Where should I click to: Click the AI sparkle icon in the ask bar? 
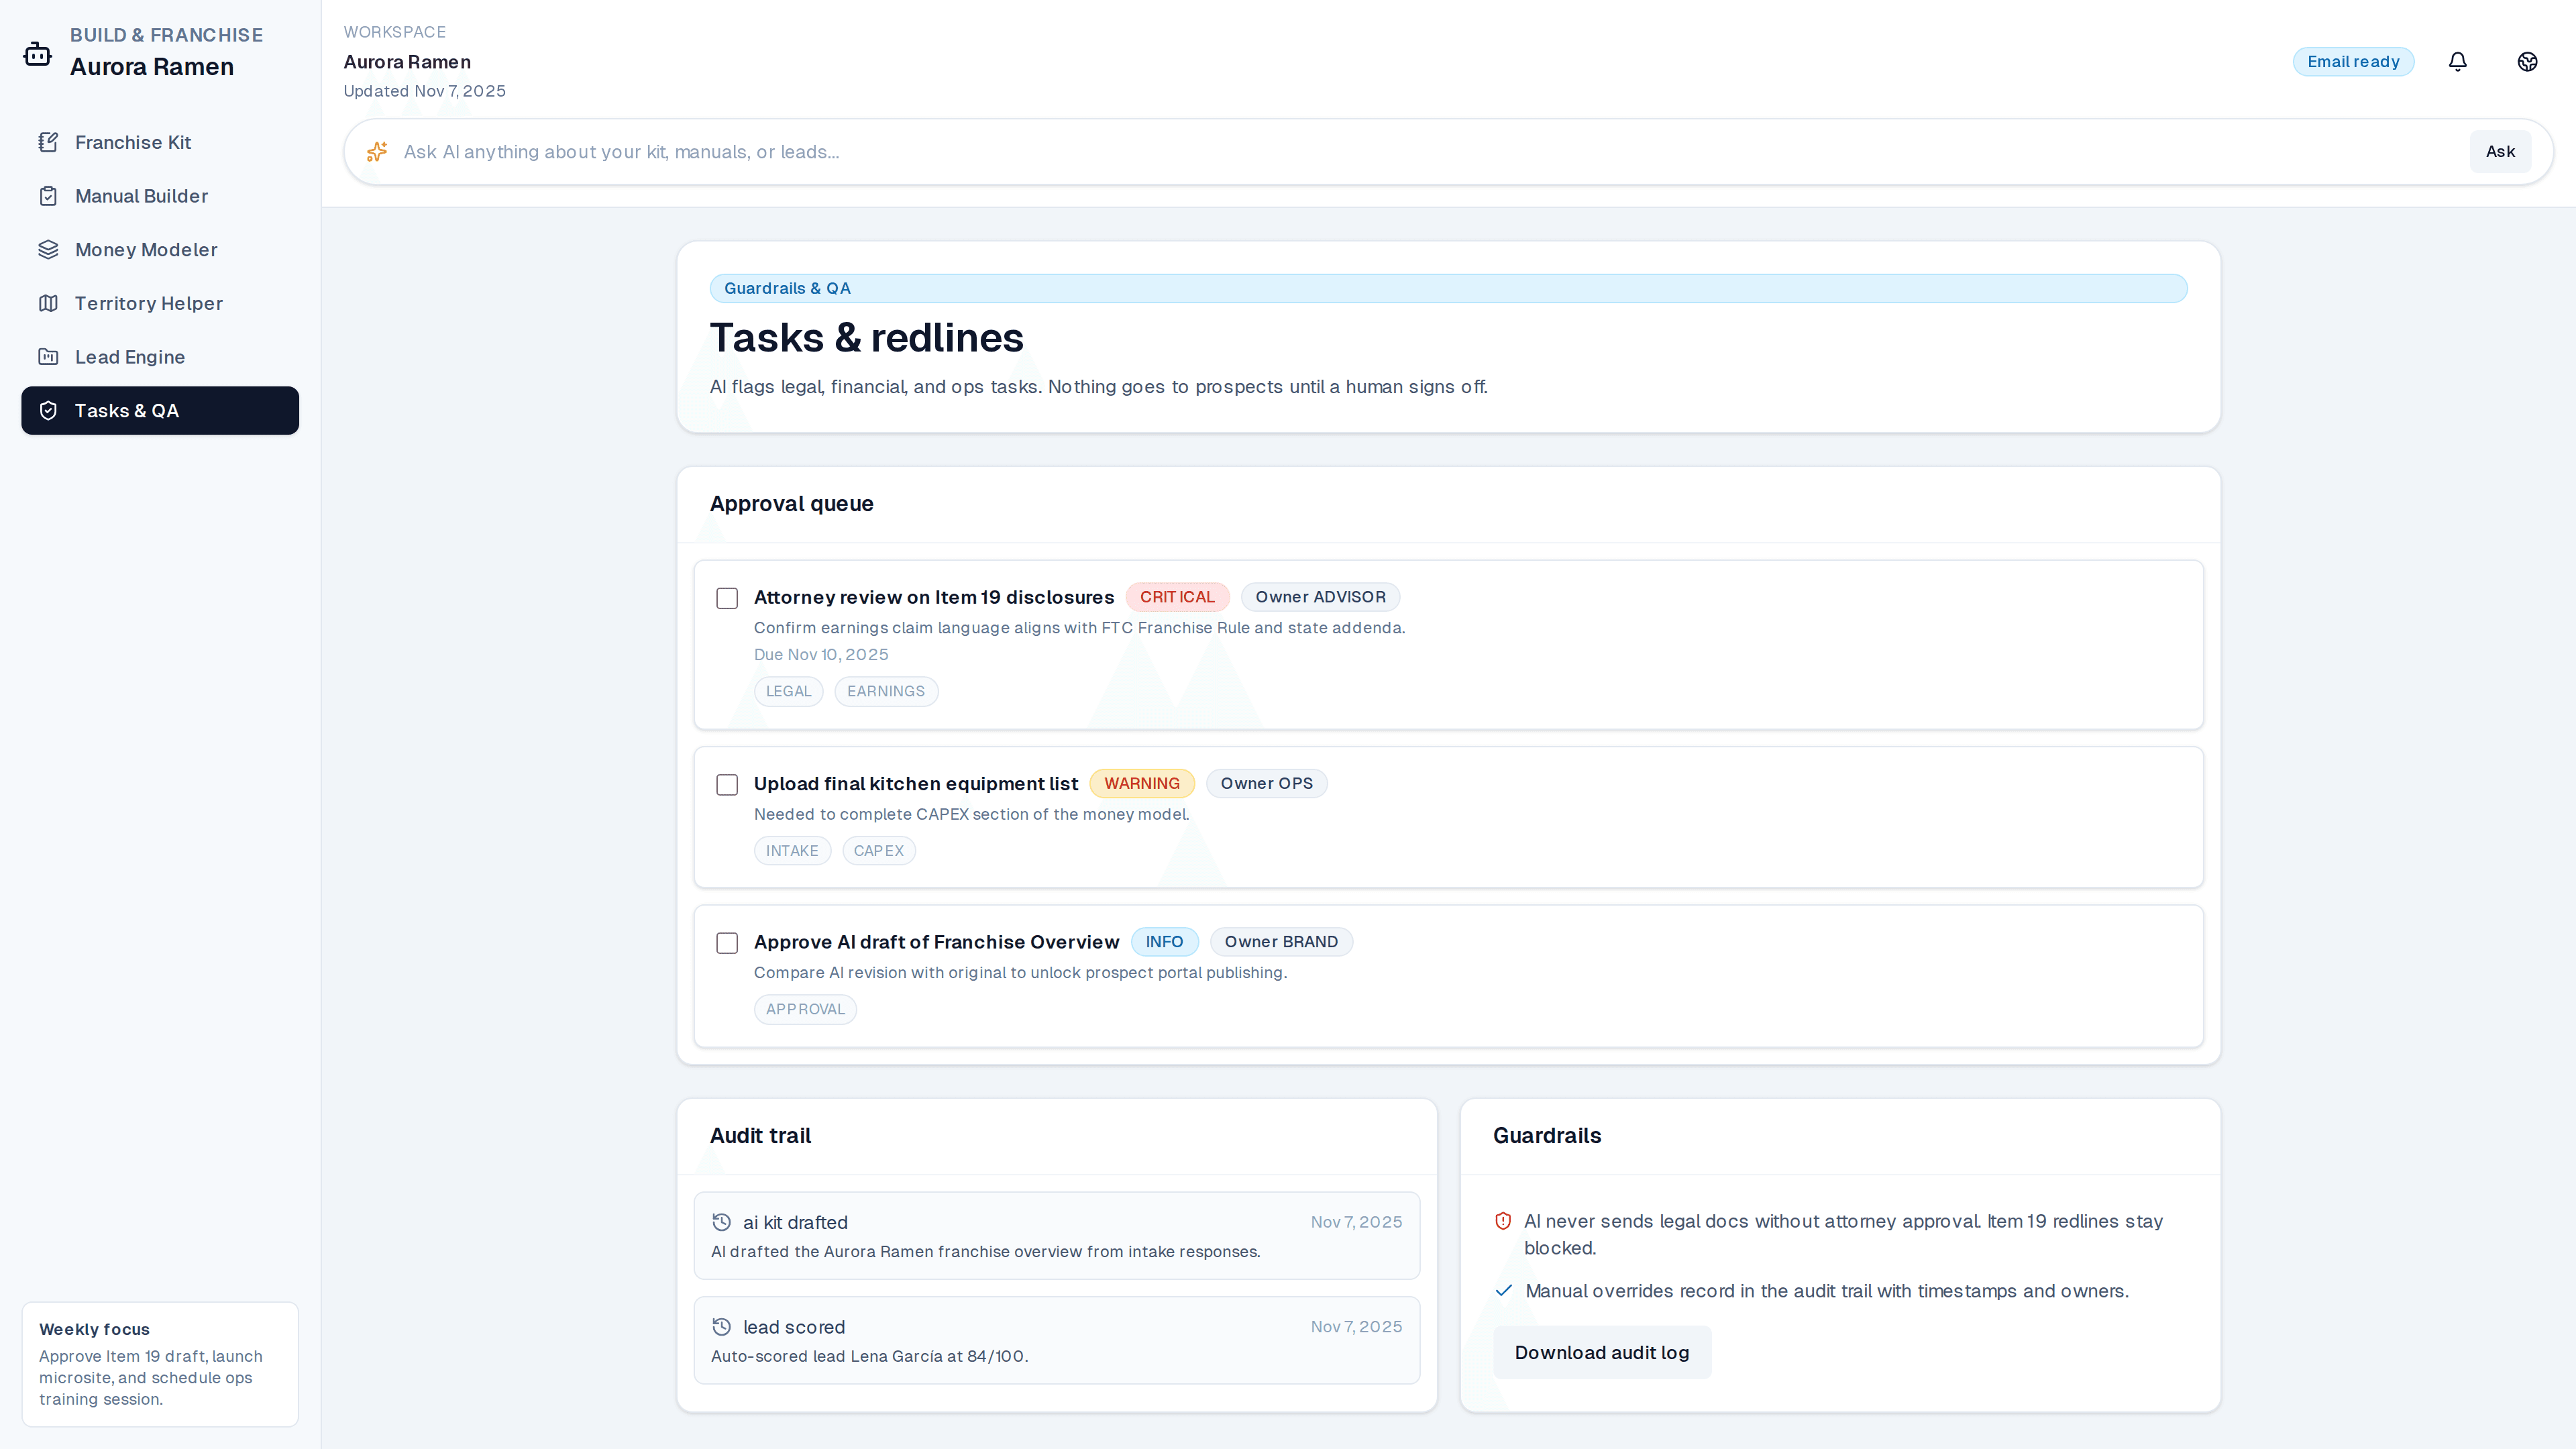pyautogui.click(x=377, y=151)
